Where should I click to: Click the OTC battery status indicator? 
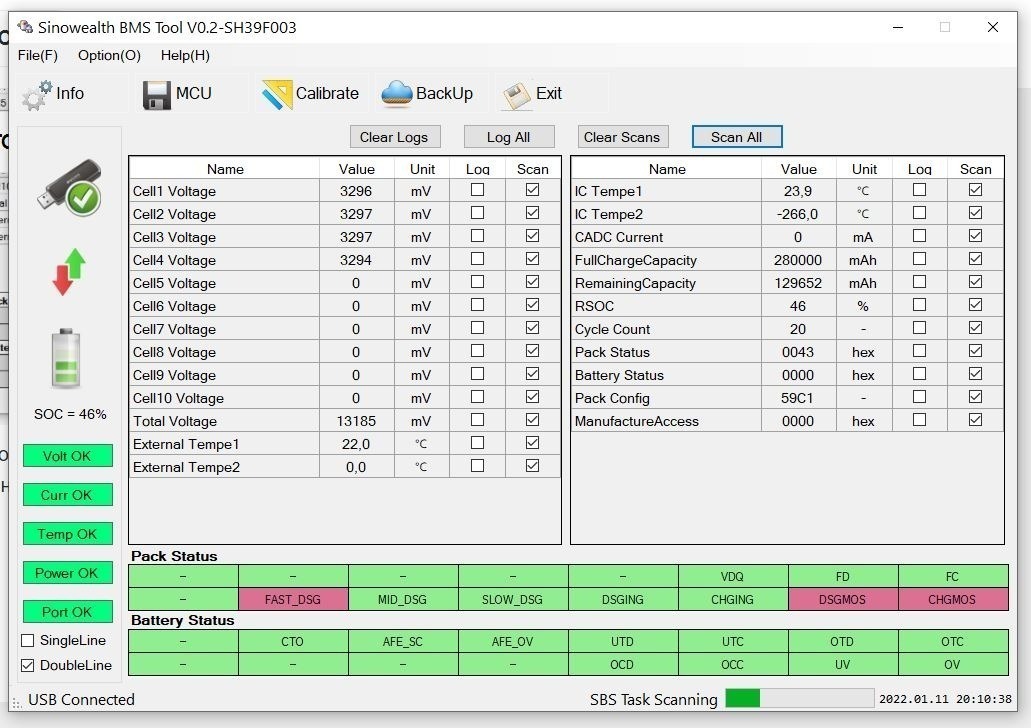click(x=953, y=641)
